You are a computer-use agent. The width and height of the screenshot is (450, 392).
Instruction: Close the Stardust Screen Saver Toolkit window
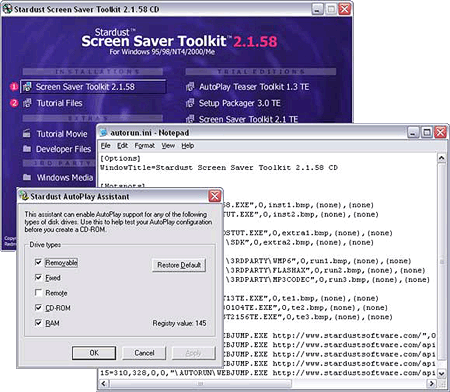[x=345, y=9]
